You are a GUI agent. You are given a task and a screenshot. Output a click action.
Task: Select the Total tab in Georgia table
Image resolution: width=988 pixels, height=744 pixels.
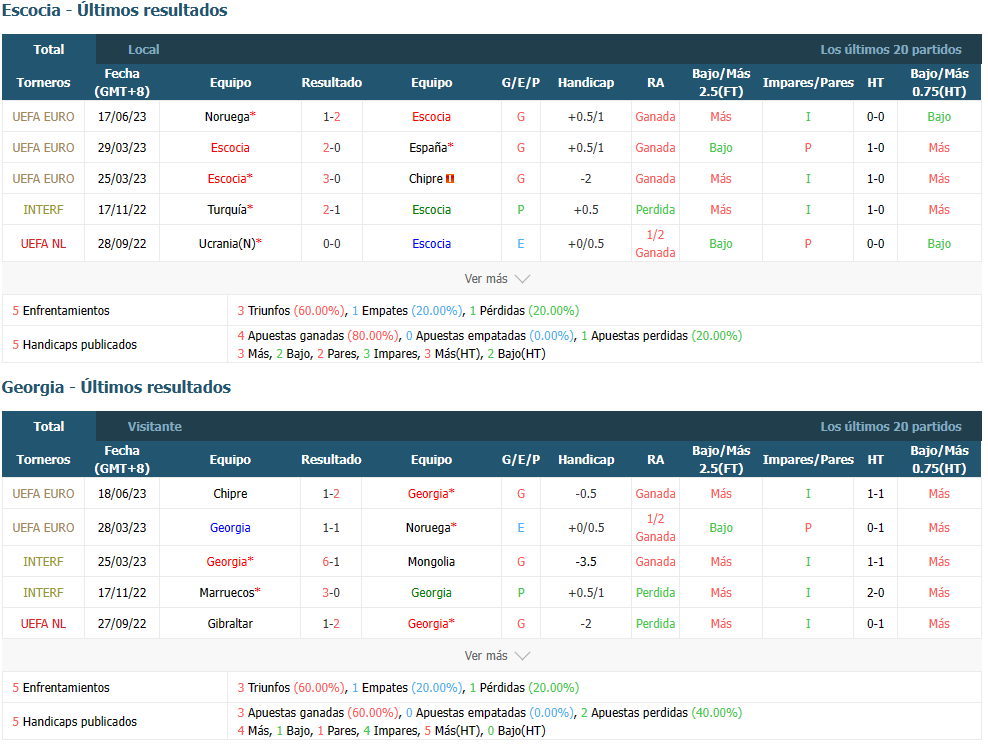[49, 426]
